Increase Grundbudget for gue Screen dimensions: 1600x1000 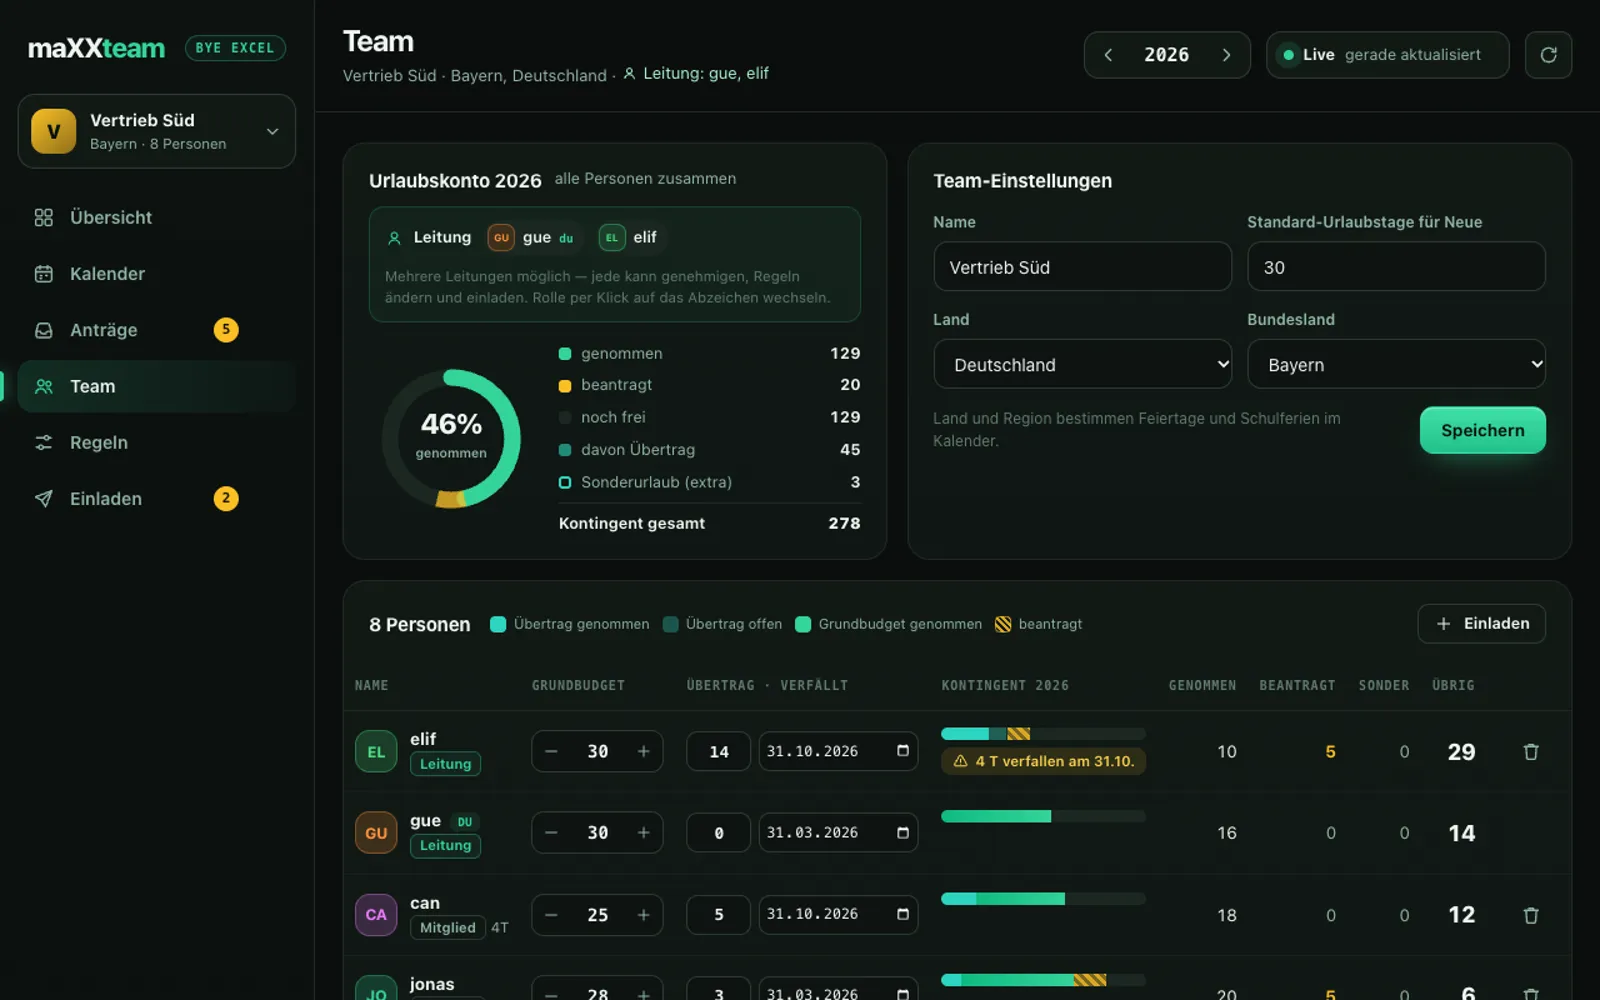(643, 833)
